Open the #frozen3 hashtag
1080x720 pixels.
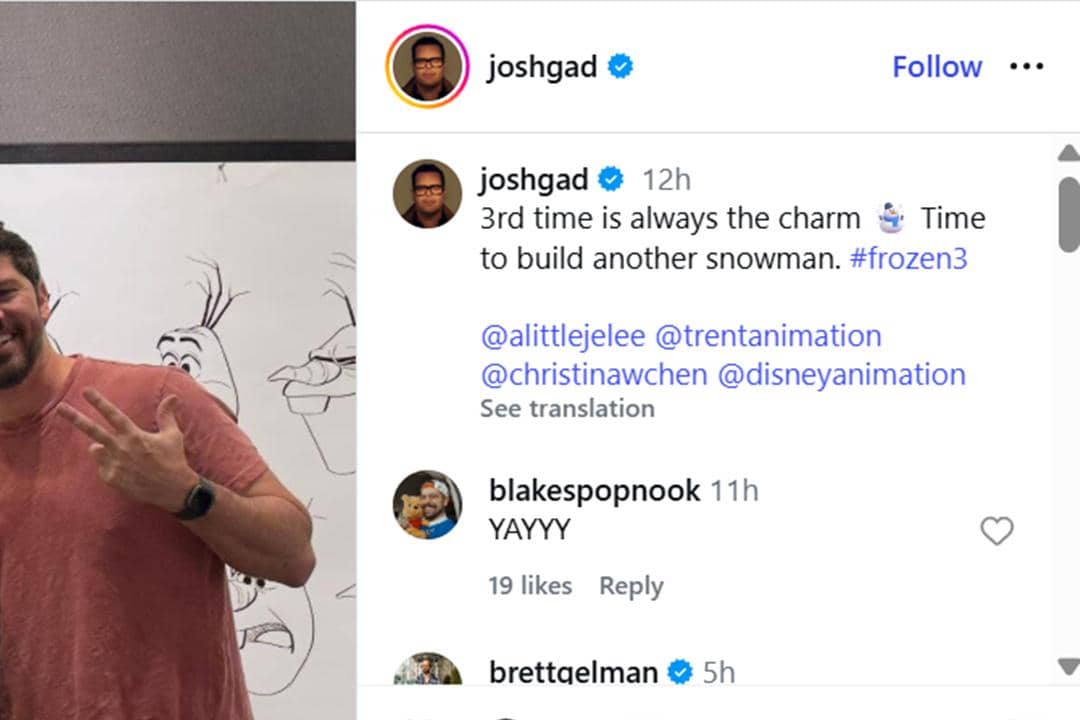(908, 257)
